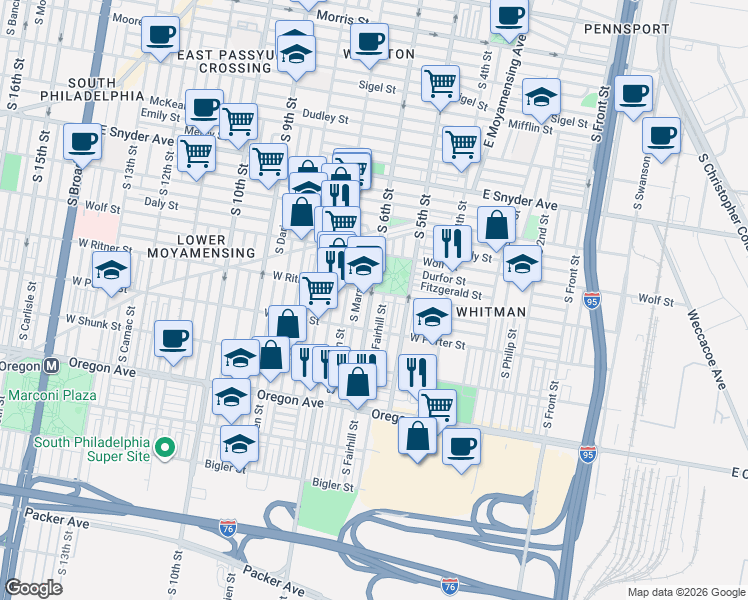Click the cafe marker near Moore St
Viewport: 748px width, 600px height.
pyautogui.click(x=161, y=38)
